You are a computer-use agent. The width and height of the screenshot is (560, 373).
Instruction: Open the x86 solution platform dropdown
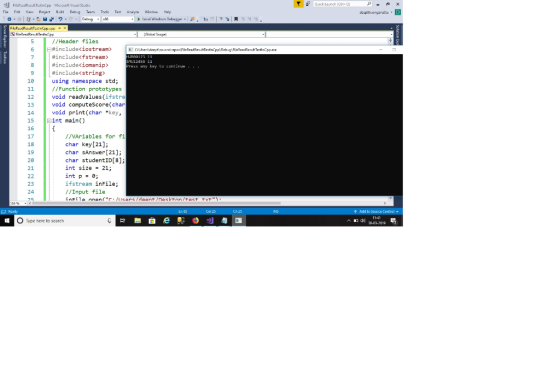(118, 19)
